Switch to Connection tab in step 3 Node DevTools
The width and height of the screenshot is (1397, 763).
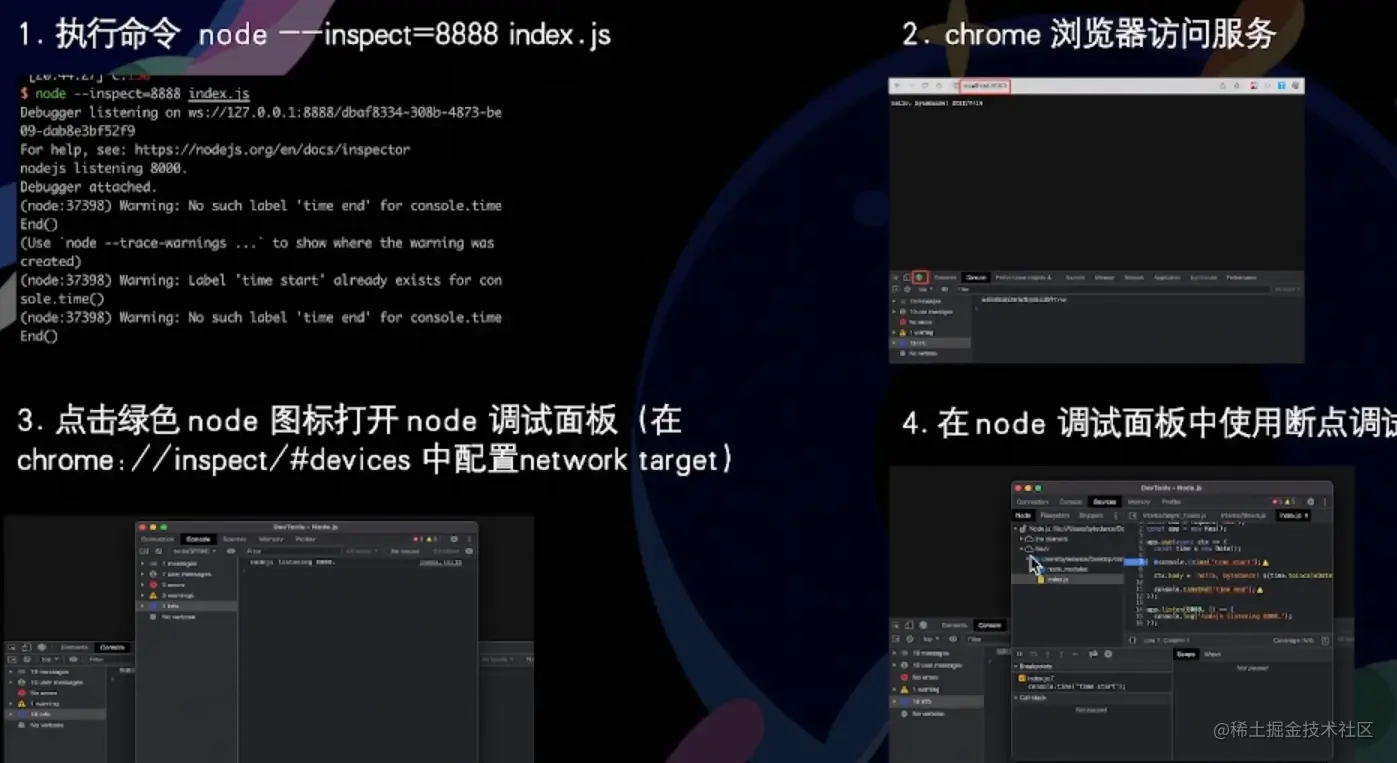[157, 539]
